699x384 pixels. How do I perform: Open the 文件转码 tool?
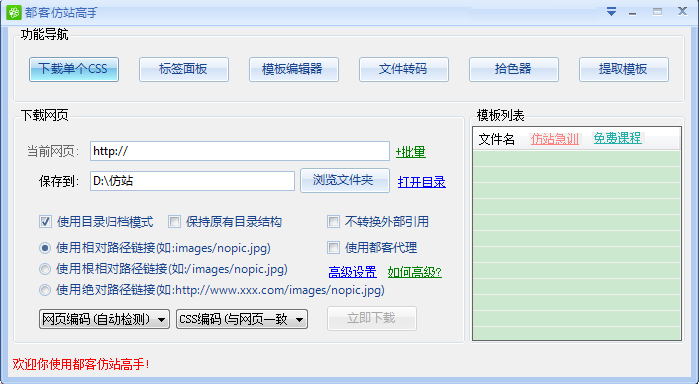(x=404, y=69)
